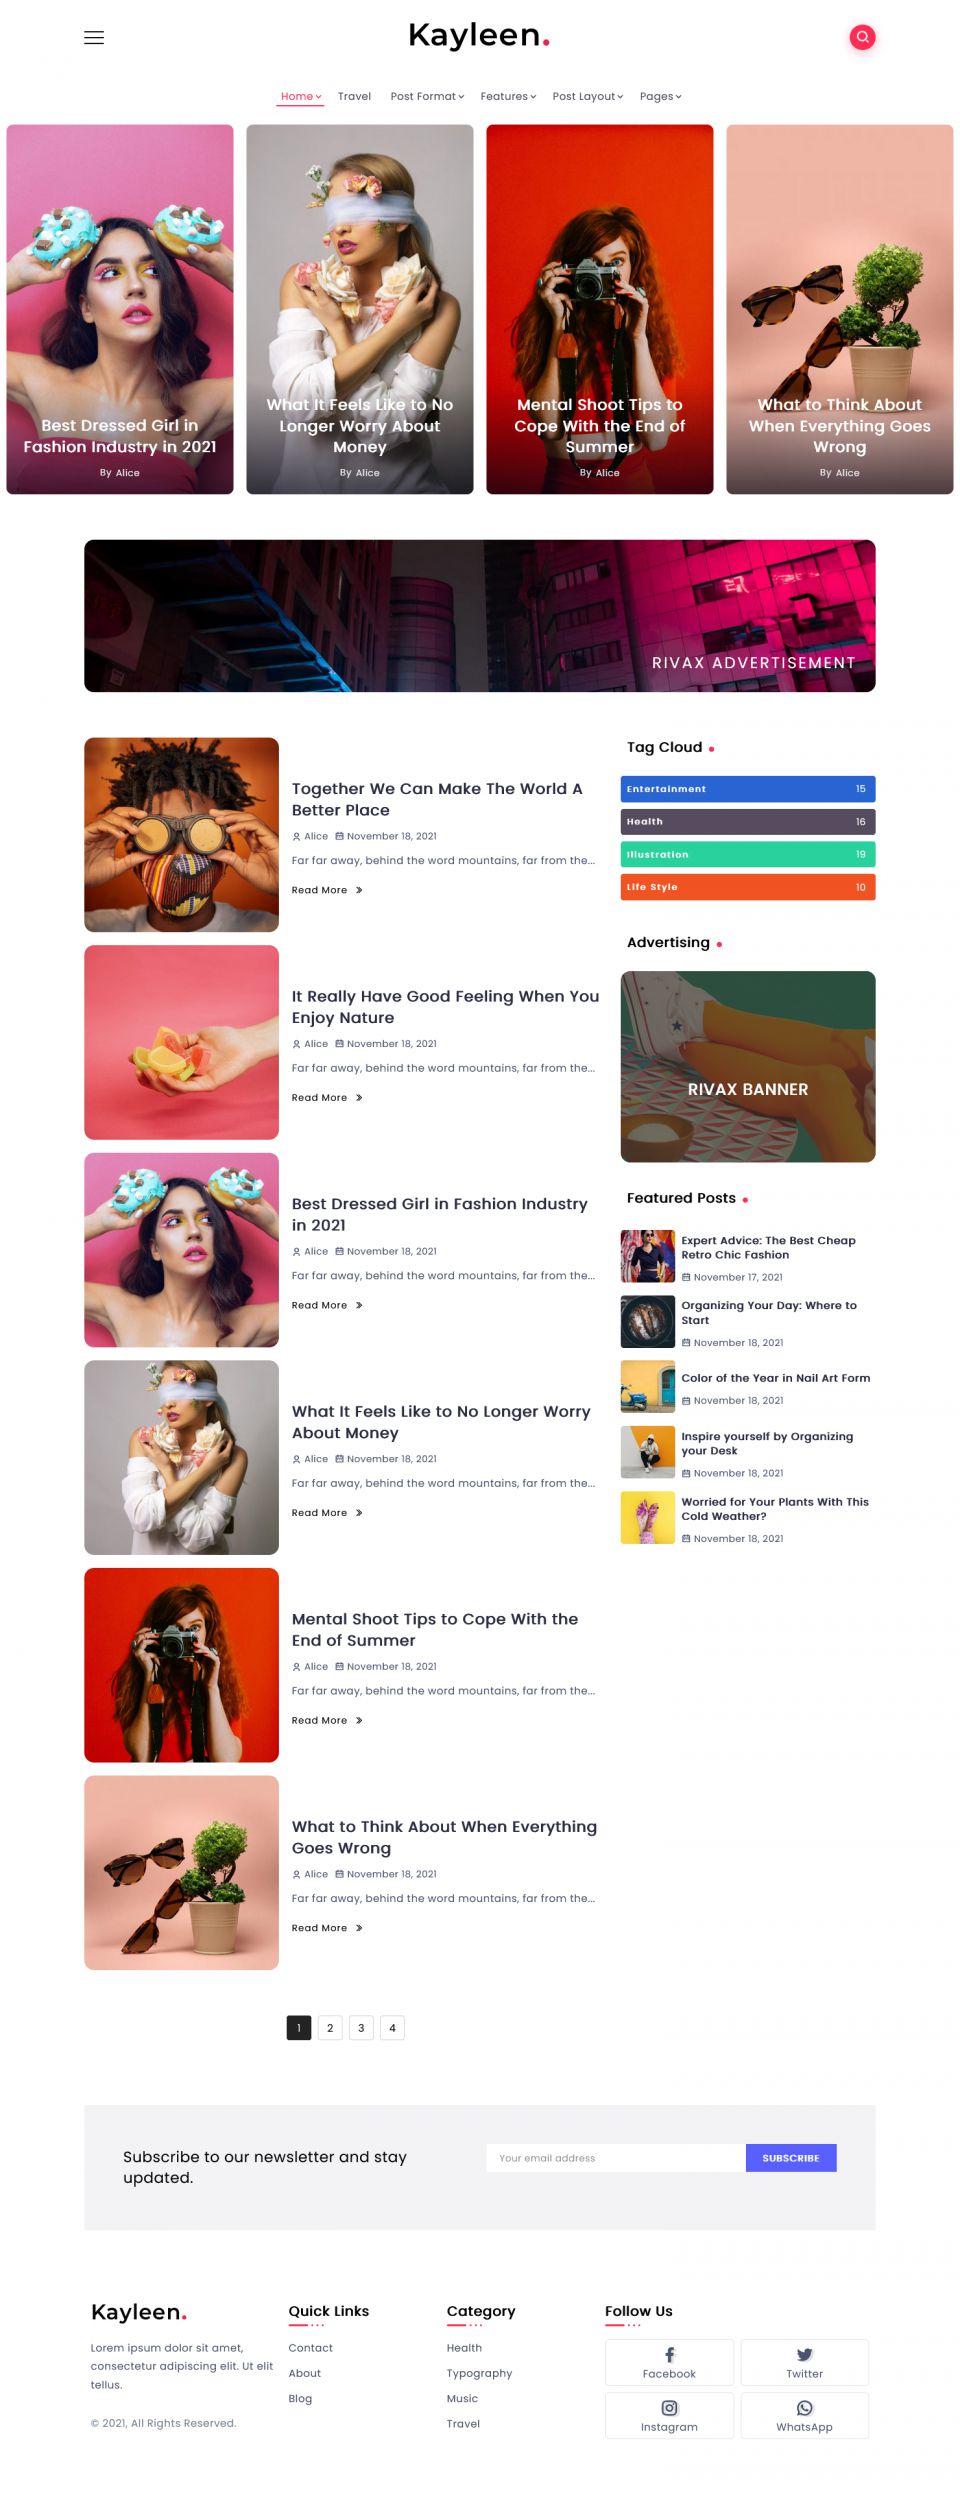Click the Read More arrow under Enjoy Nature post
The height and width of the screenshot is (2504, 960).
pos(359,1097)
